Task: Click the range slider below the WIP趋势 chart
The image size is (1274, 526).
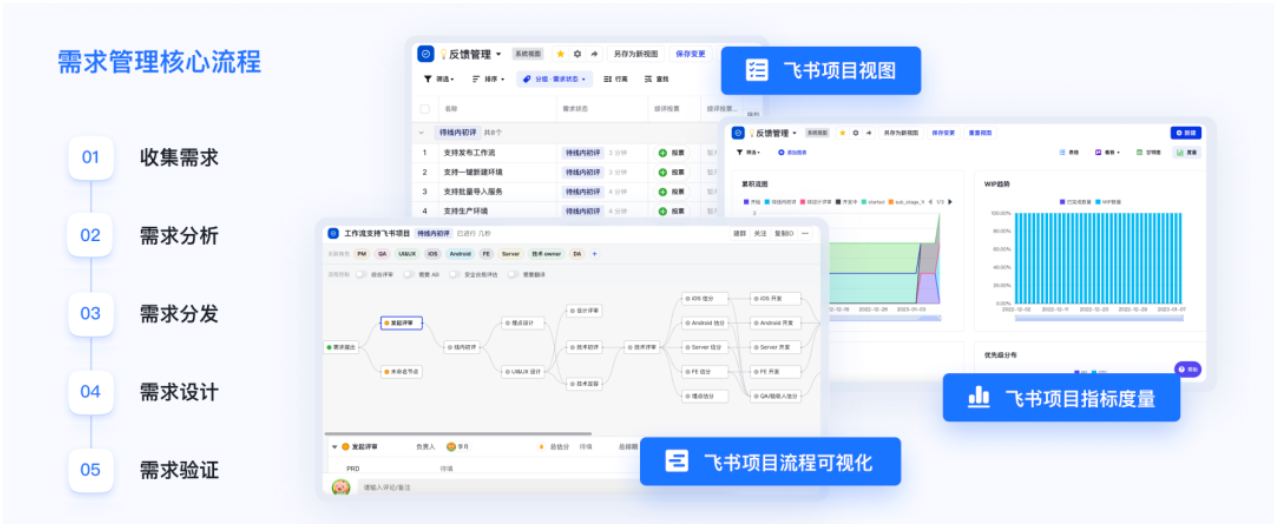Action: pos(1100,316)
